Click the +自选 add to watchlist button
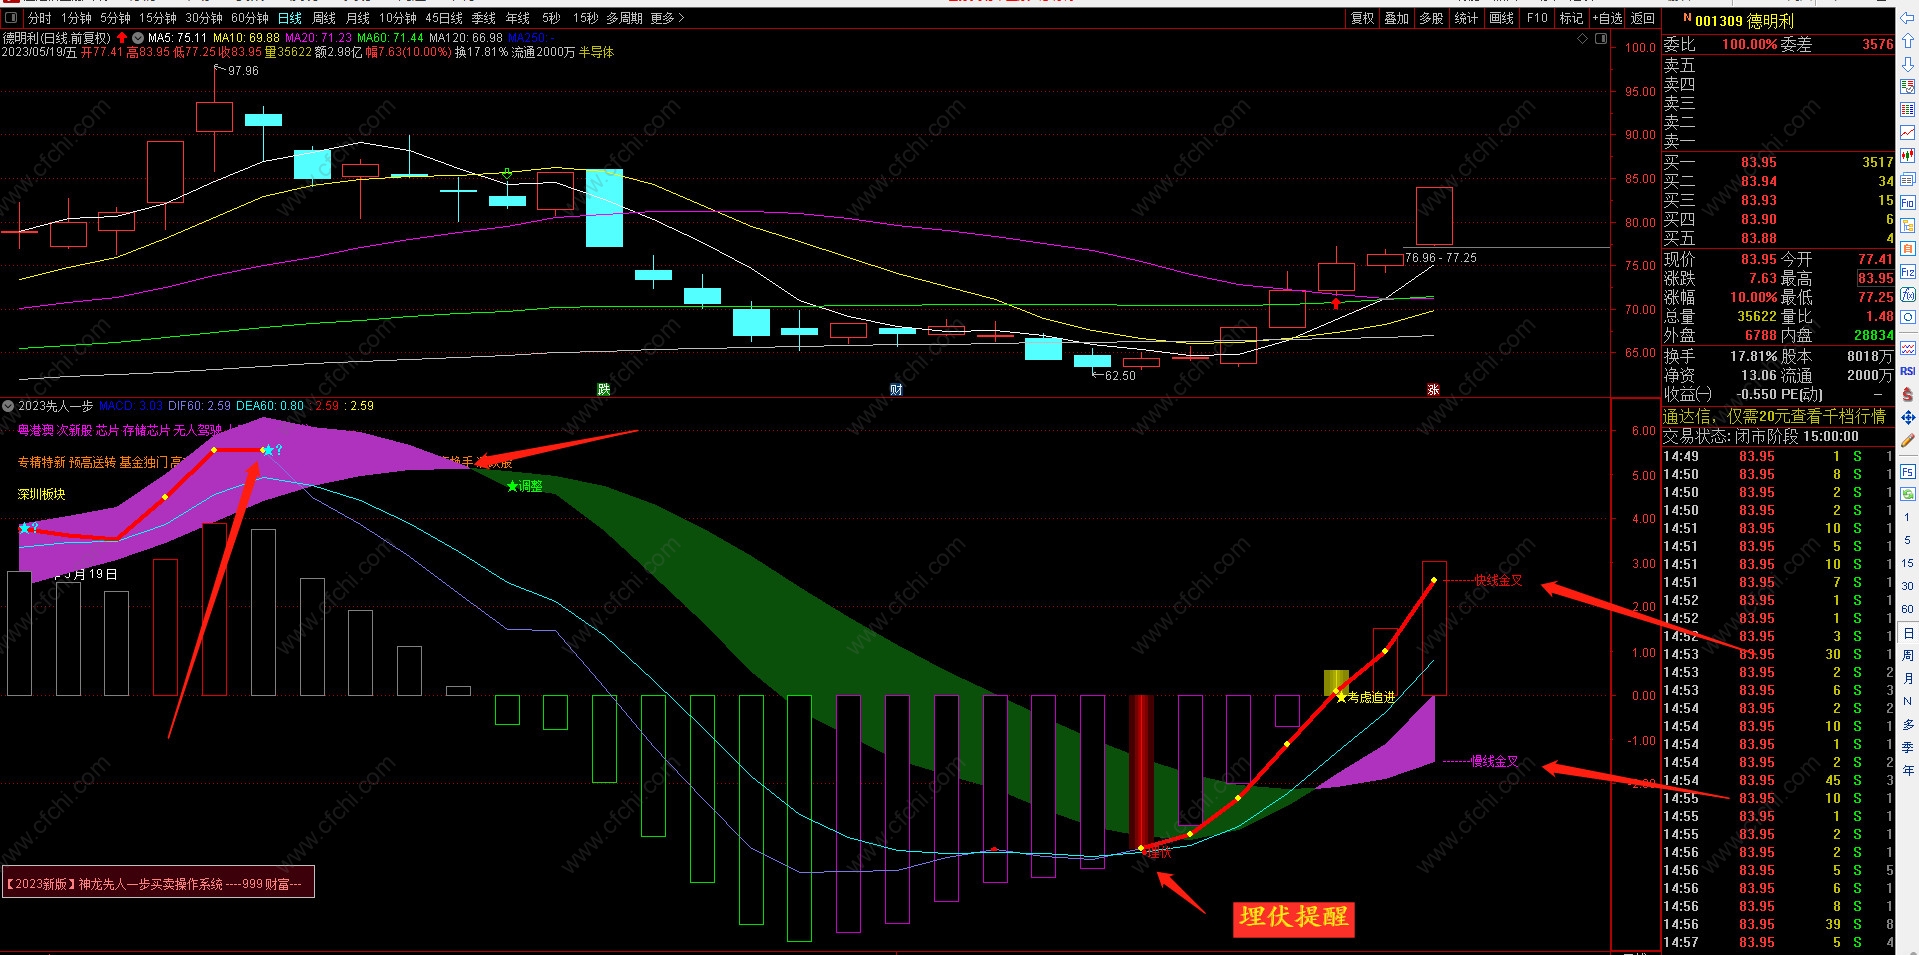The image size is (1919, 955). 1607,18
